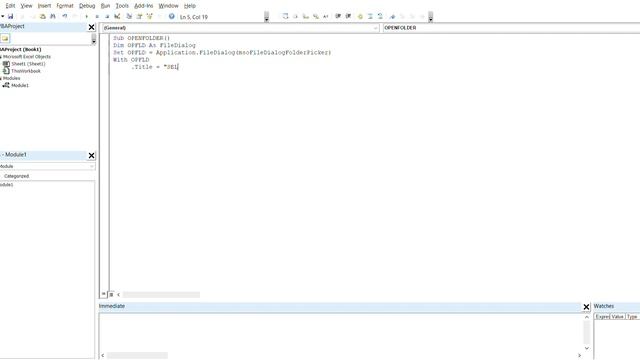
Task: Open the Run menu
Action: pyautogui.click(x=105, y=6)
